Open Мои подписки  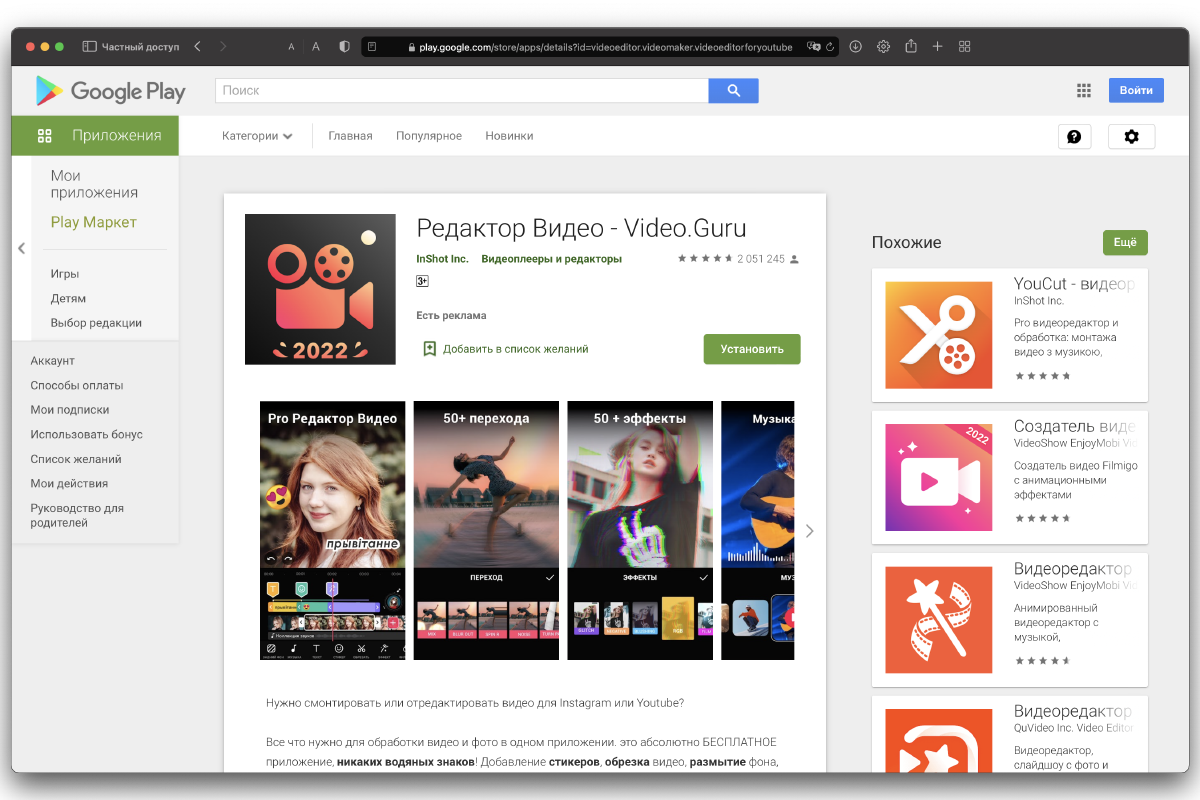coord(70,410)
